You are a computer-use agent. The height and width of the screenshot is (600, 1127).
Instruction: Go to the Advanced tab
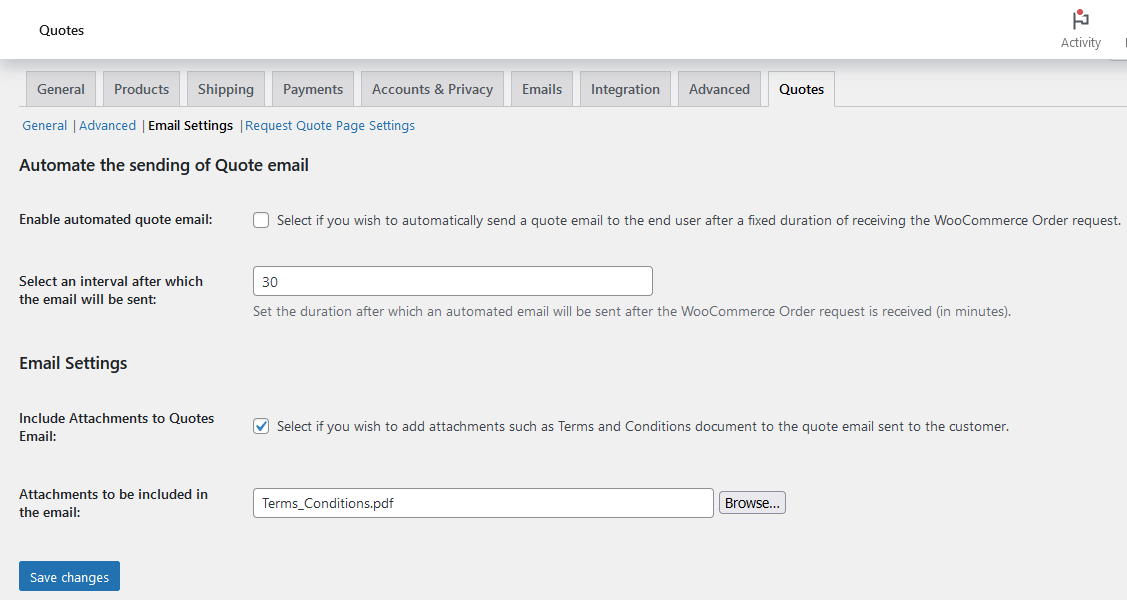(719, 89)
